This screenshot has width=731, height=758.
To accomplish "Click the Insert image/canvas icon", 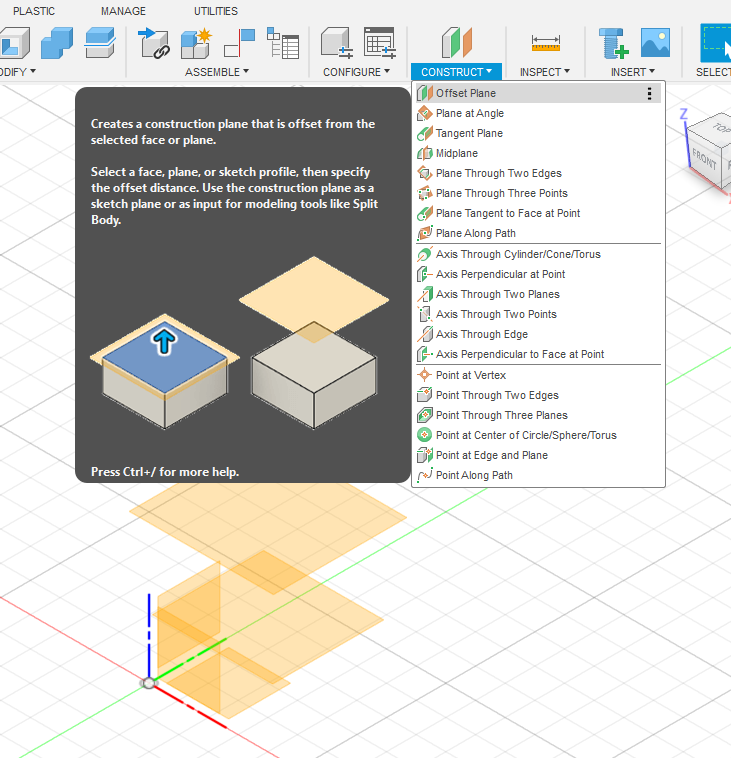I will pos(655,42).
